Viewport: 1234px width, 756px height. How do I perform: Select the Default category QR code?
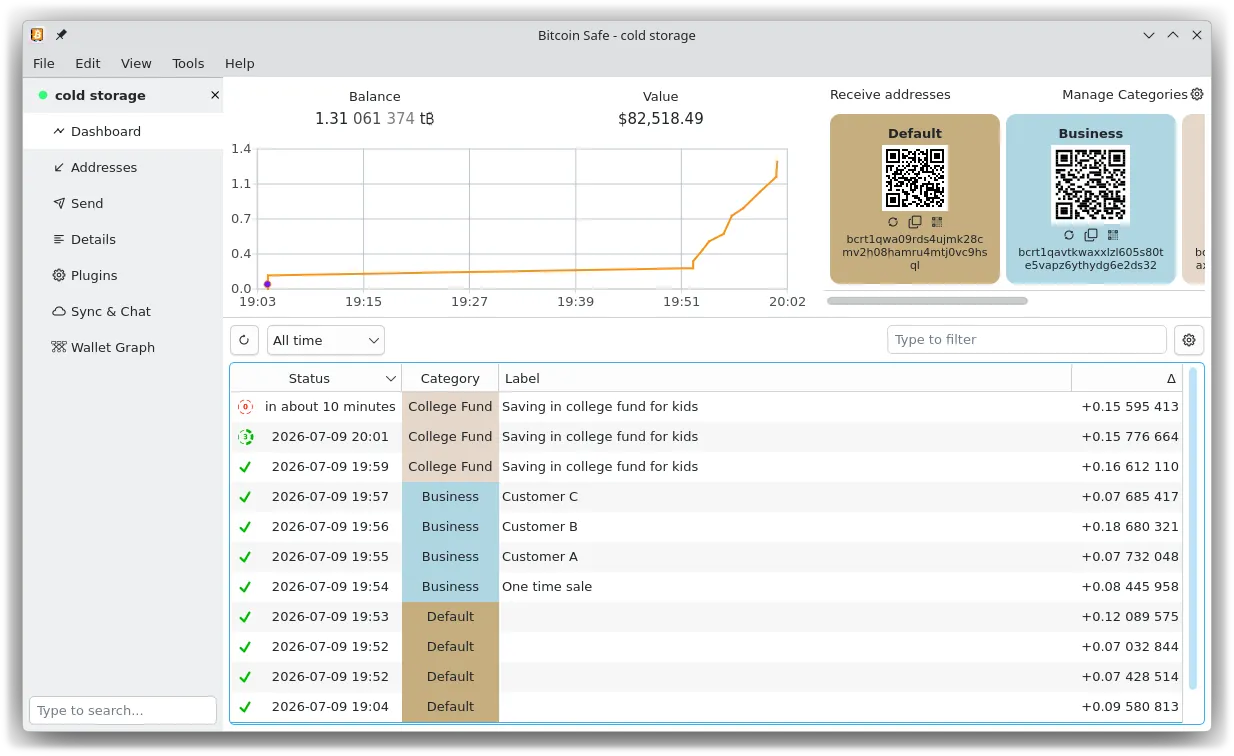point(915,179)
